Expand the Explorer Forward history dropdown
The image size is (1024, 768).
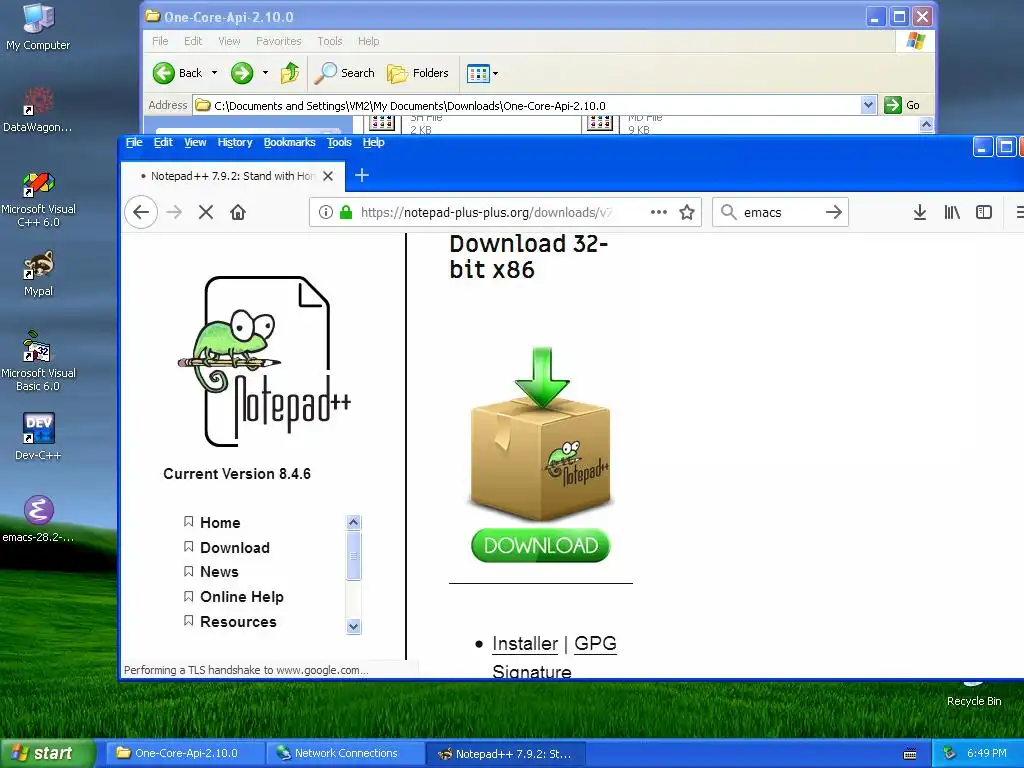(x=265, y=73)
